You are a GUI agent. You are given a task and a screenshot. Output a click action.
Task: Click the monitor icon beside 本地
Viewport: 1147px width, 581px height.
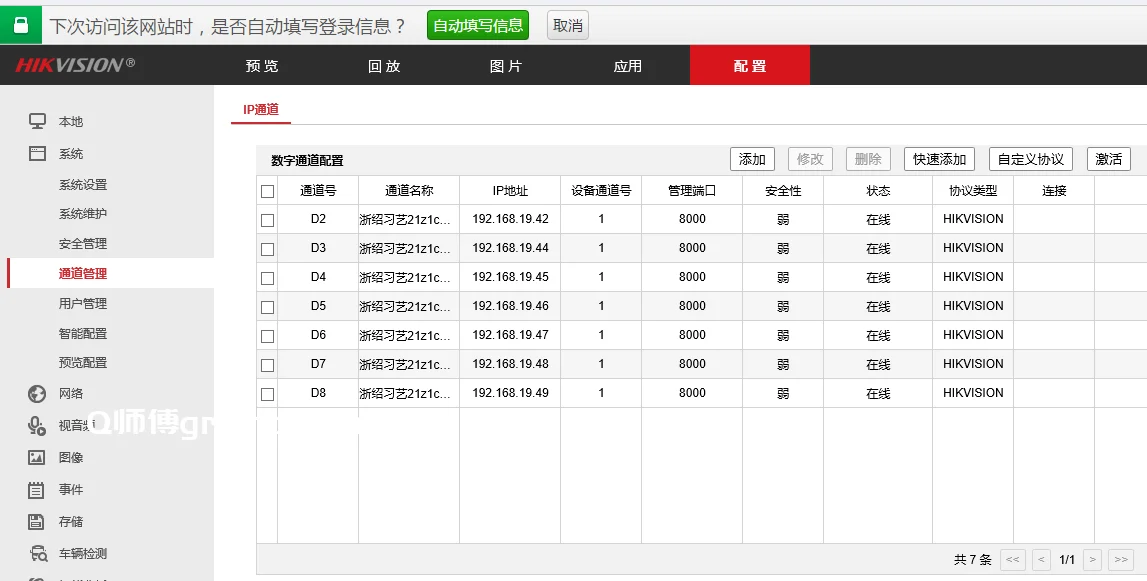(x=37, y=122)
